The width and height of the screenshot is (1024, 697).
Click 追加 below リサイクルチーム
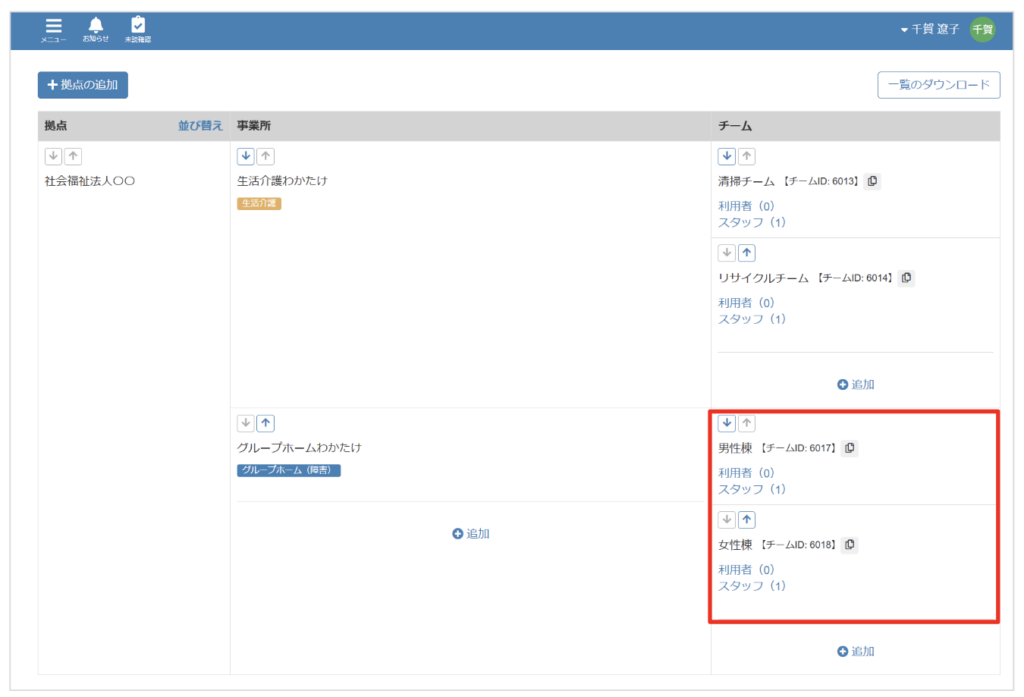pyautogui.click(x=856, y=384)
